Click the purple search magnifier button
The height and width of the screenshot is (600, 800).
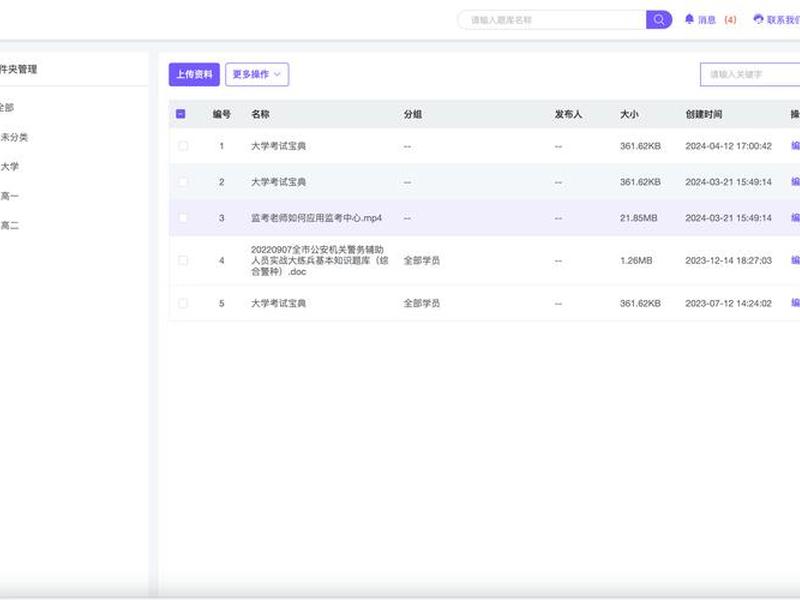pos(659,20)
